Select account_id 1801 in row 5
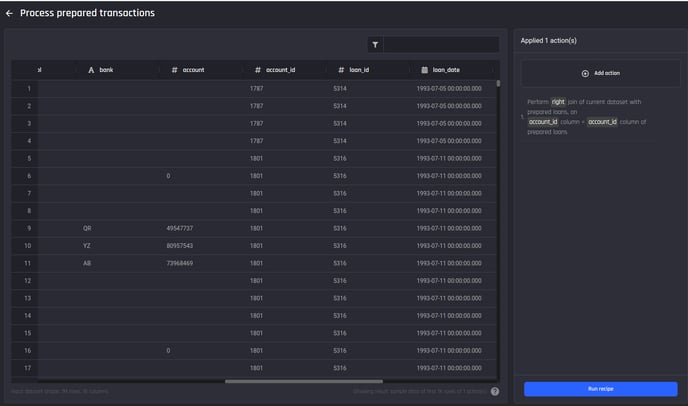Image resolution: width=688 pixels, height=406 pixels. click(256, 158)
